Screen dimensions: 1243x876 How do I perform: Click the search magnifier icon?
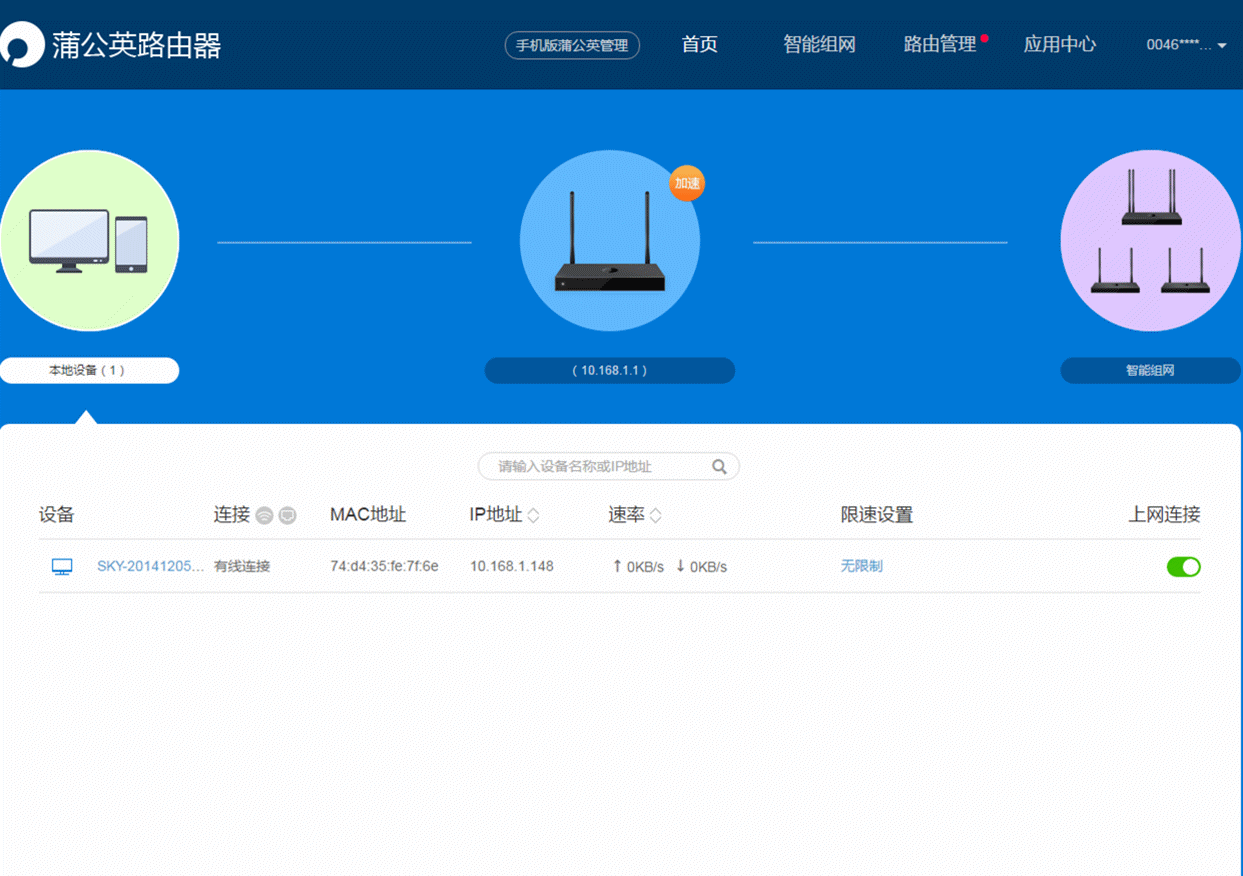tap(719, 466)
